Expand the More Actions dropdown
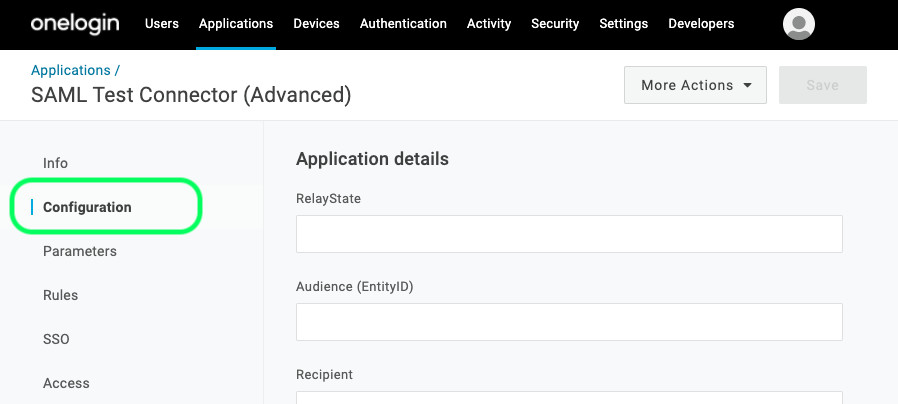This screenshot has width=898, height=404. 695,85
